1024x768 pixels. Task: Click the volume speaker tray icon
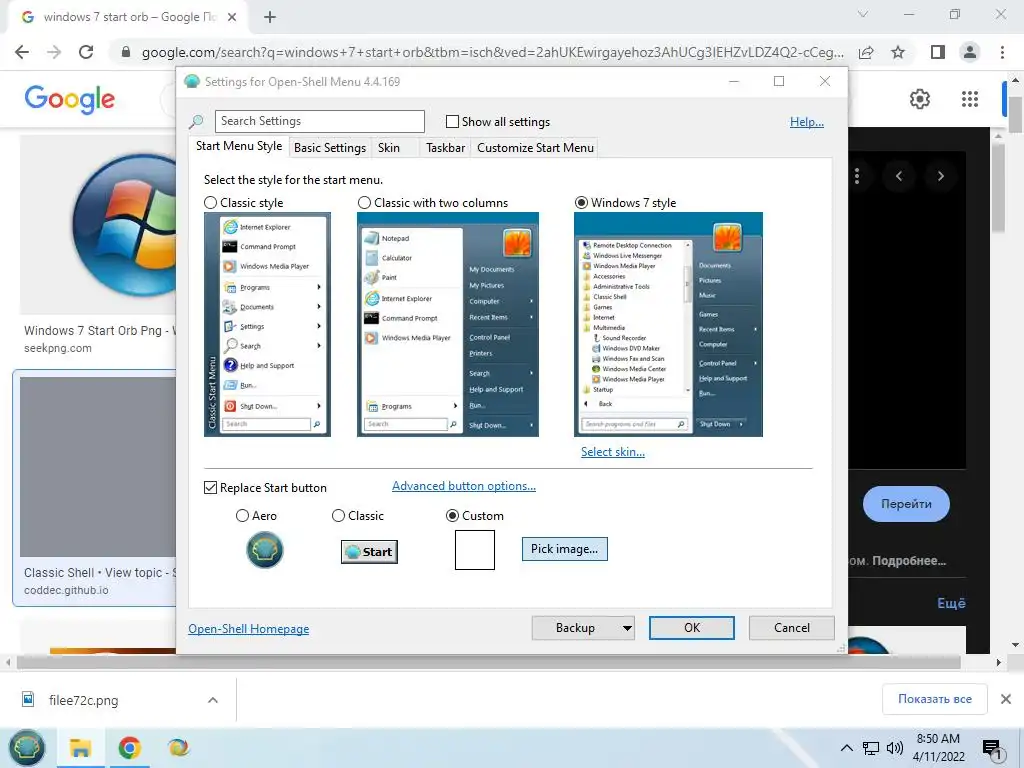point(895,748)
